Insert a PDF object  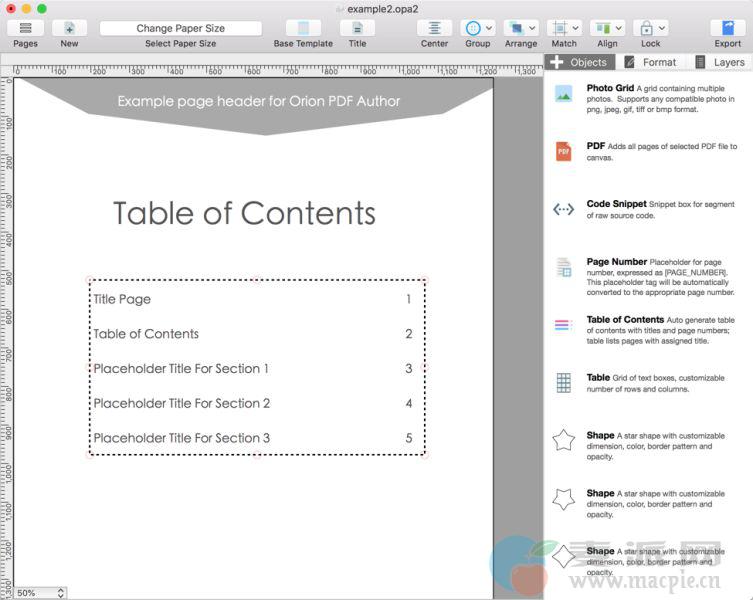click(564, 151)
